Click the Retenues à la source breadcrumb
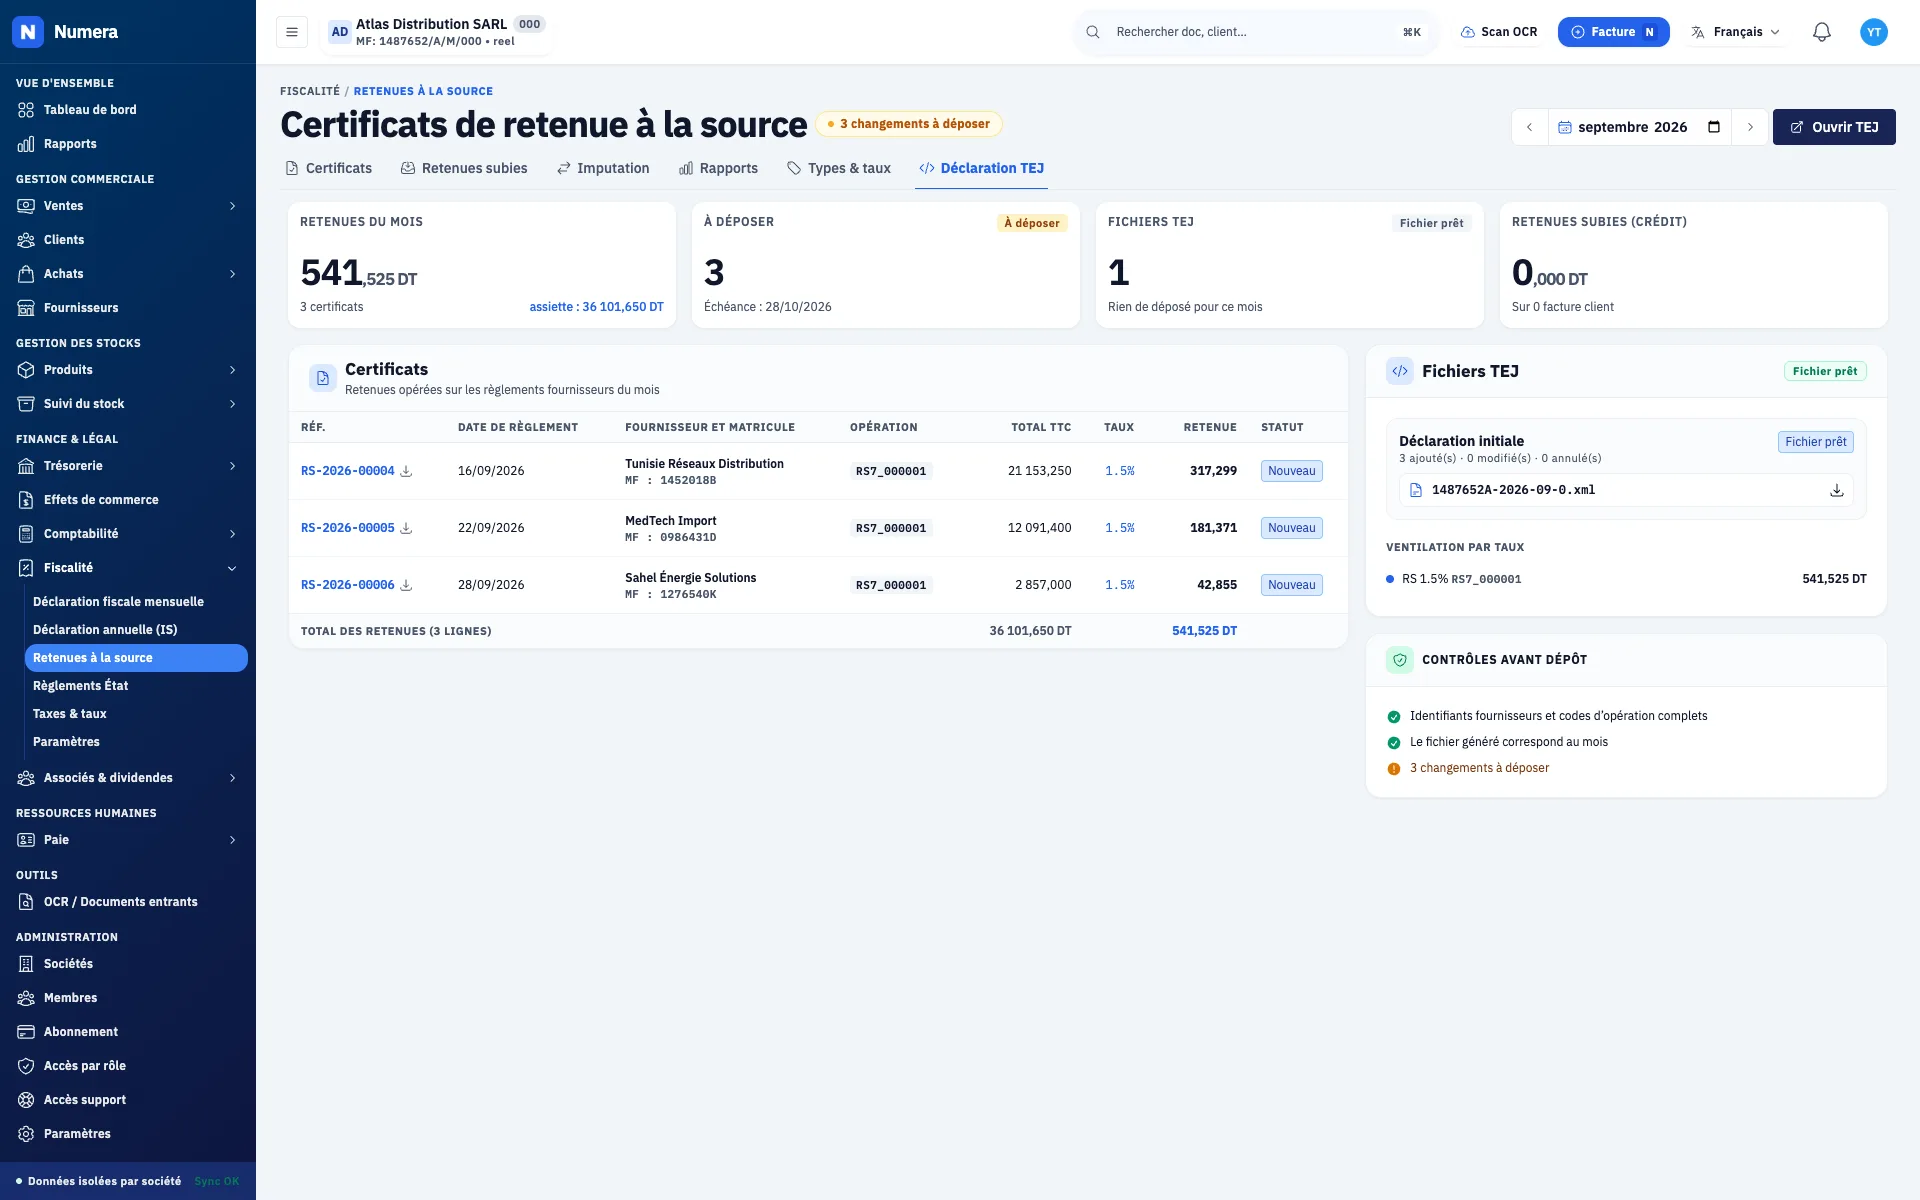The height and width of the screenshot is (1200, 1920). (423, 91)
